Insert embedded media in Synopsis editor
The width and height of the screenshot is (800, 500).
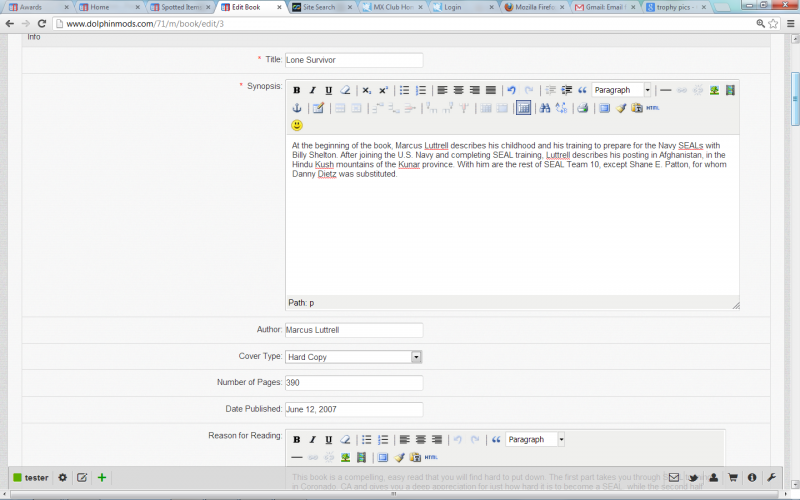[x=730, y=90]
